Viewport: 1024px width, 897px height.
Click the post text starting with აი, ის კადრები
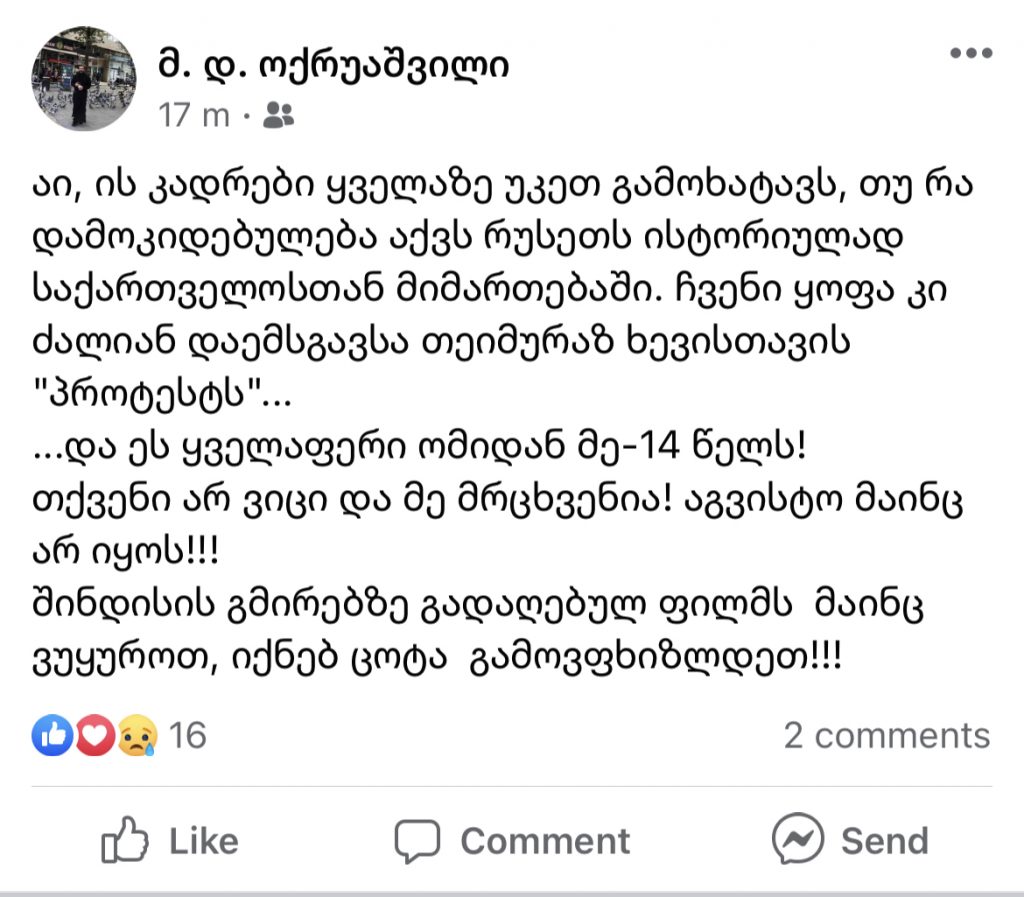(503, 291)
